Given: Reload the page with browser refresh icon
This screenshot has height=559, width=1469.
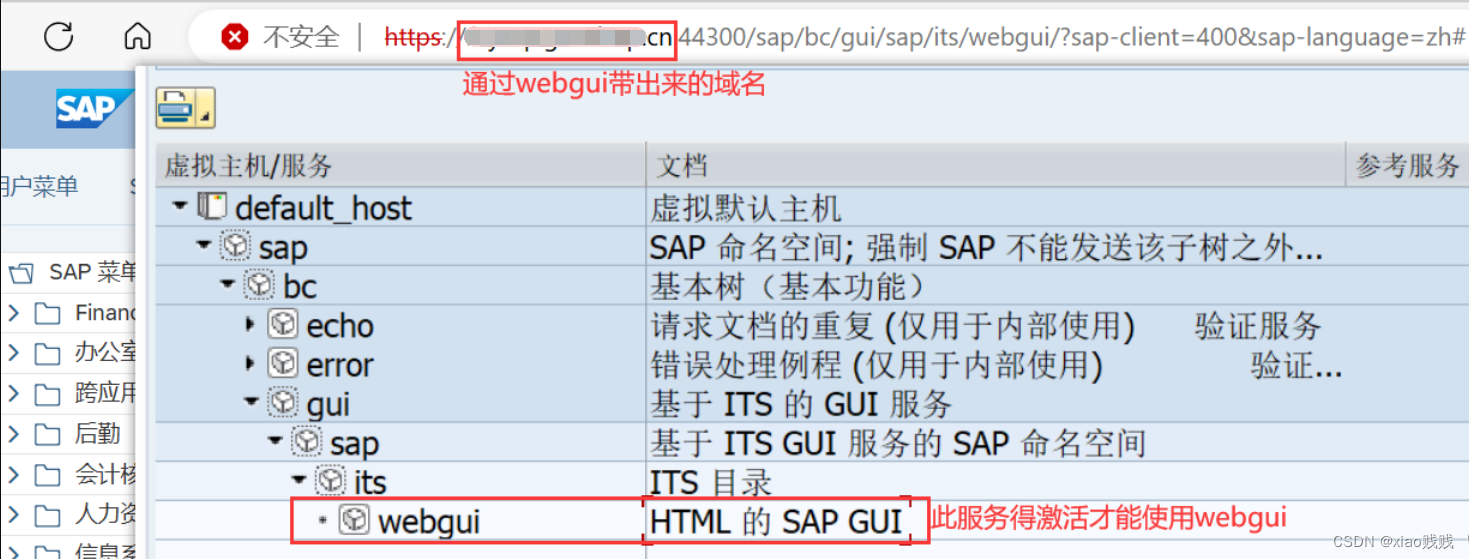Looking at the screenshot, I should pyautogui.click(x=58, y=37).
